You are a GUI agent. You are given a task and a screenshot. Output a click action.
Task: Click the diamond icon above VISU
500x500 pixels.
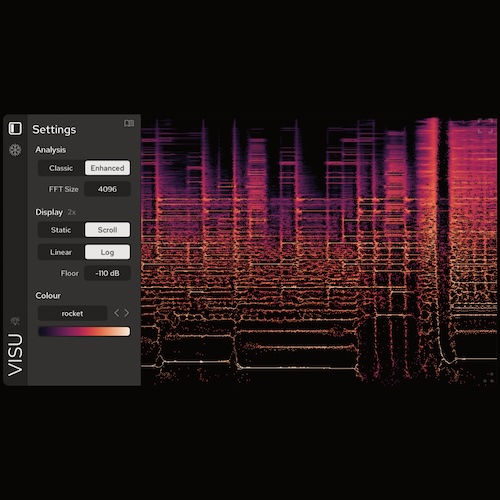tap(15, 321)
